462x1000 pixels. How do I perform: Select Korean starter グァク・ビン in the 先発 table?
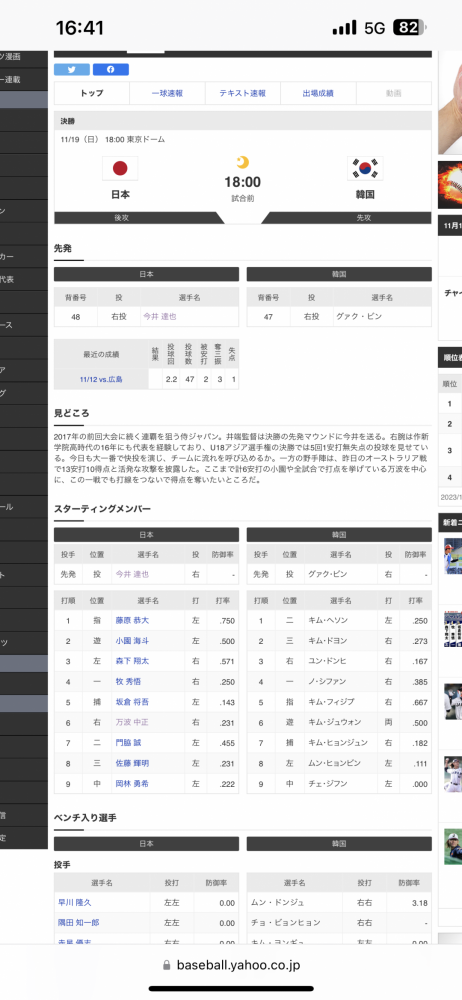361,316
